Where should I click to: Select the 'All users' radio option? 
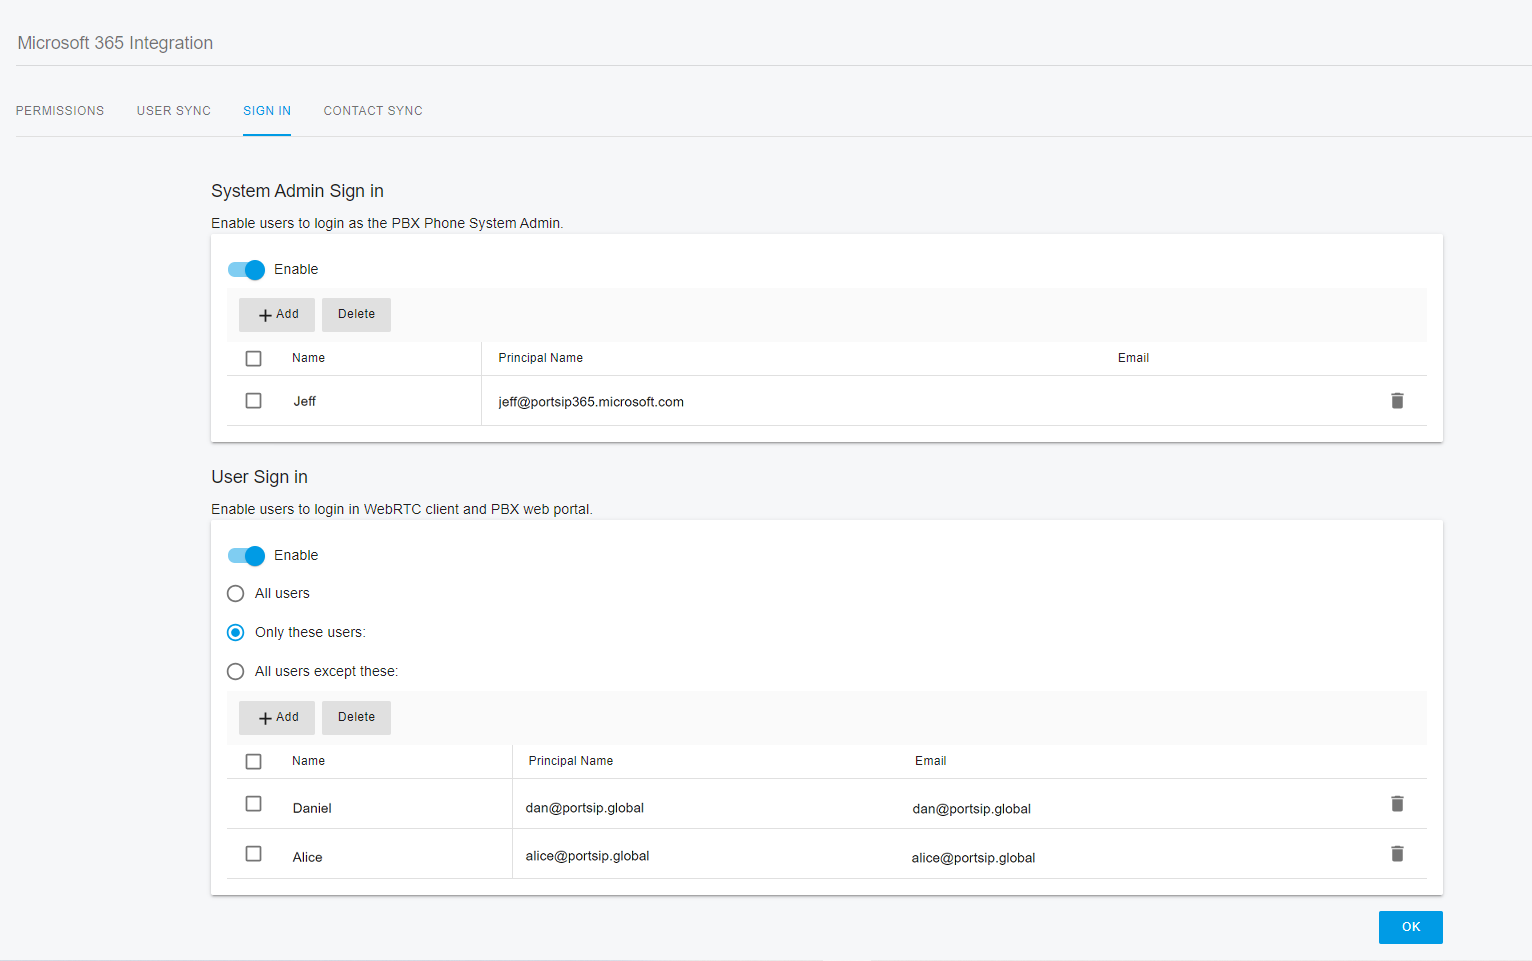(x=236, y=594)
